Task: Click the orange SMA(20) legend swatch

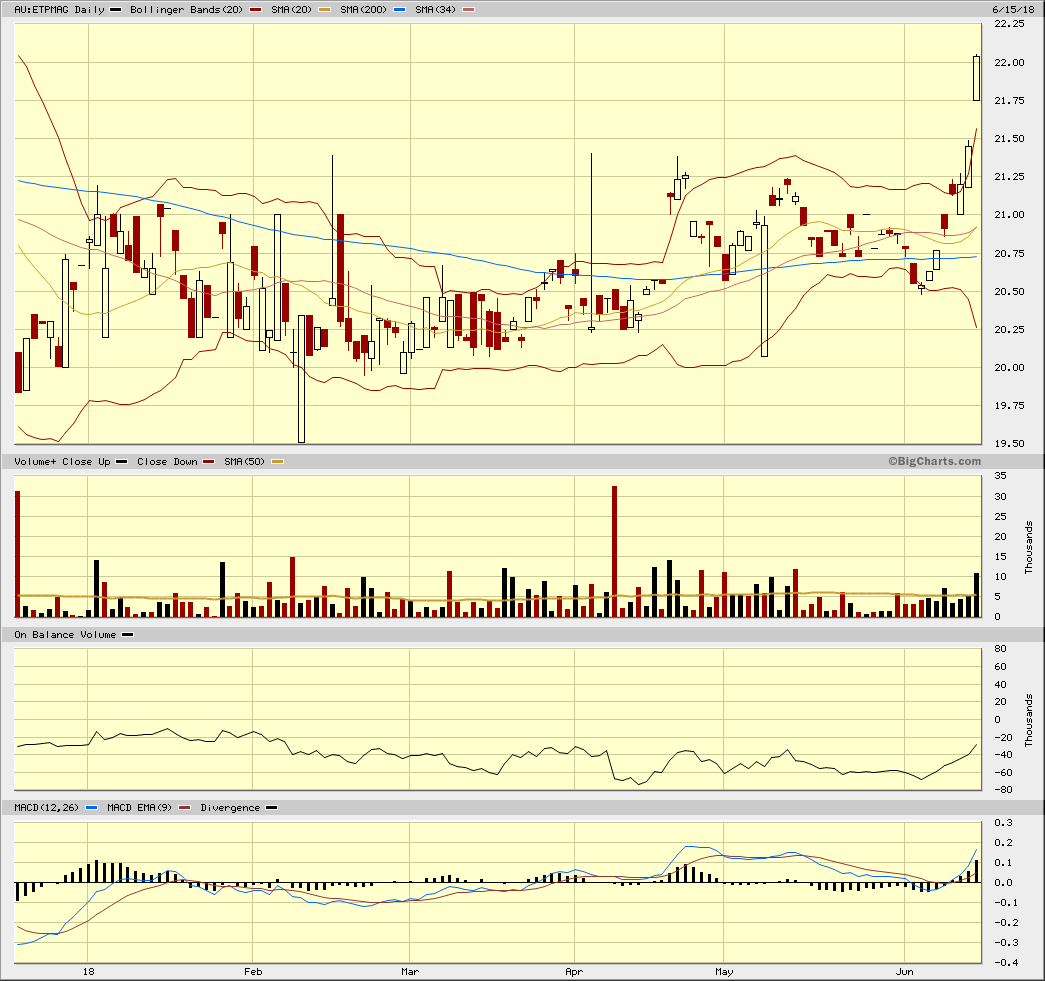Action: pyautogui.click(x=325, y=10)
